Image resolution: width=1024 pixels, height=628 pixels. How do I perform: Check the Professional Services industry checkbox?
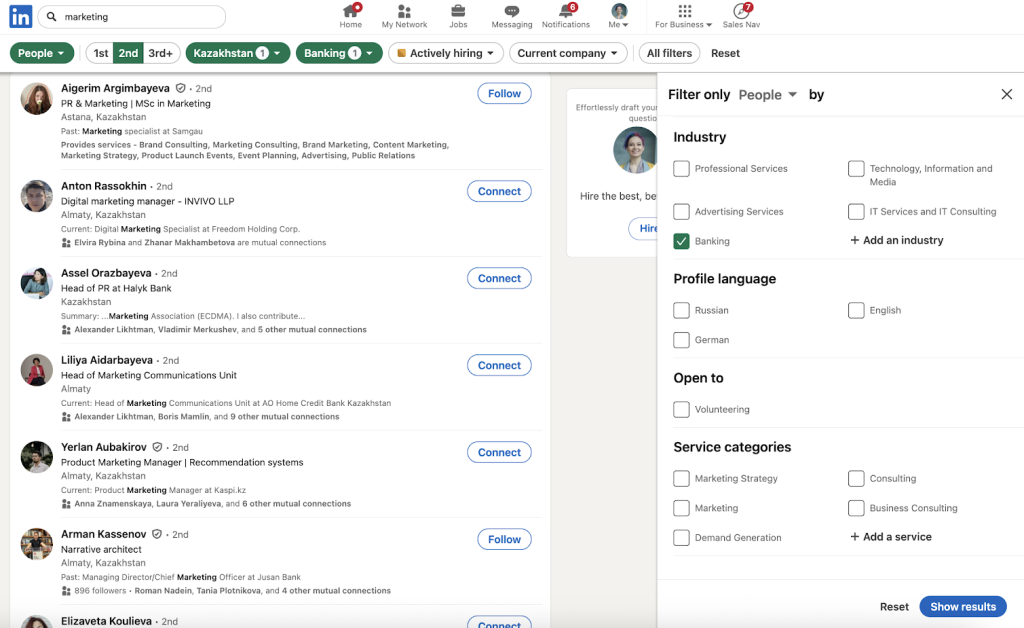coord(681,168)
